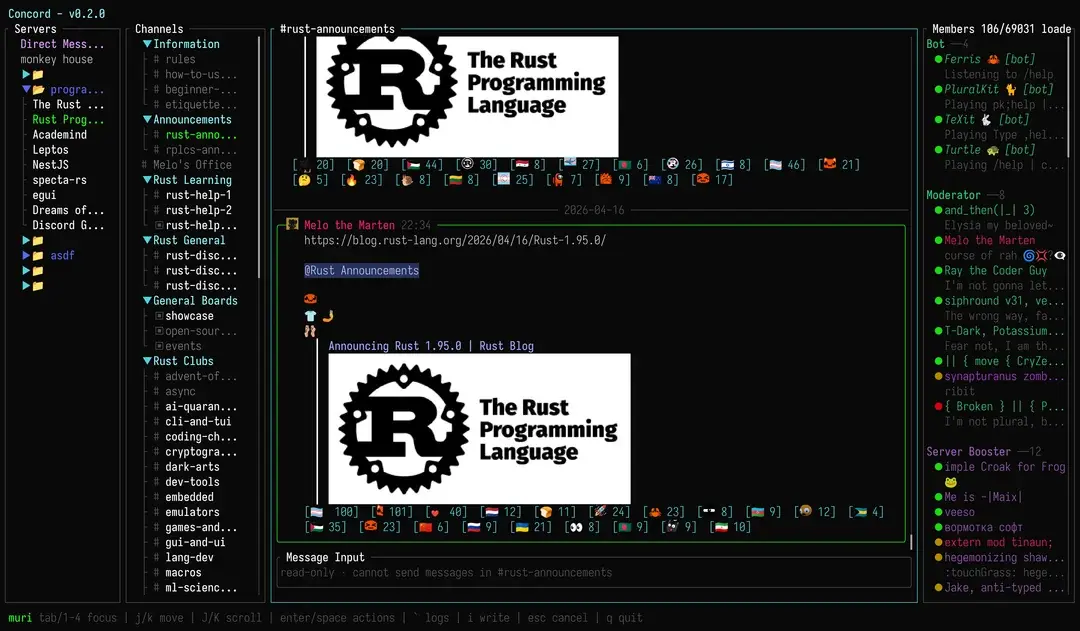Open the blog.rust-lang.org Rust-1.95.0 URL
This screenshot has height=631, width=1080.
click(455, 240)
